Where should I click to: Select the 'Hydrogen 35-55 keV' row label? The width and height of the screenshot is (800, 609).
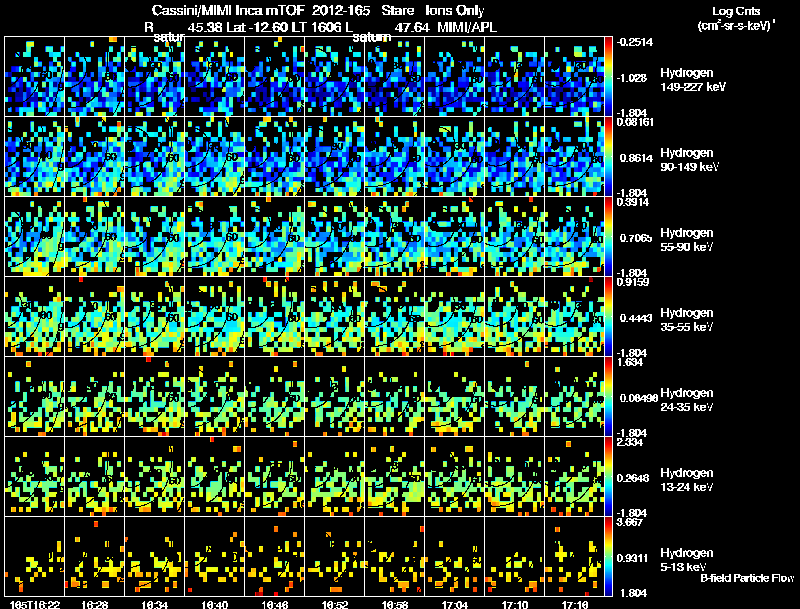687,320
